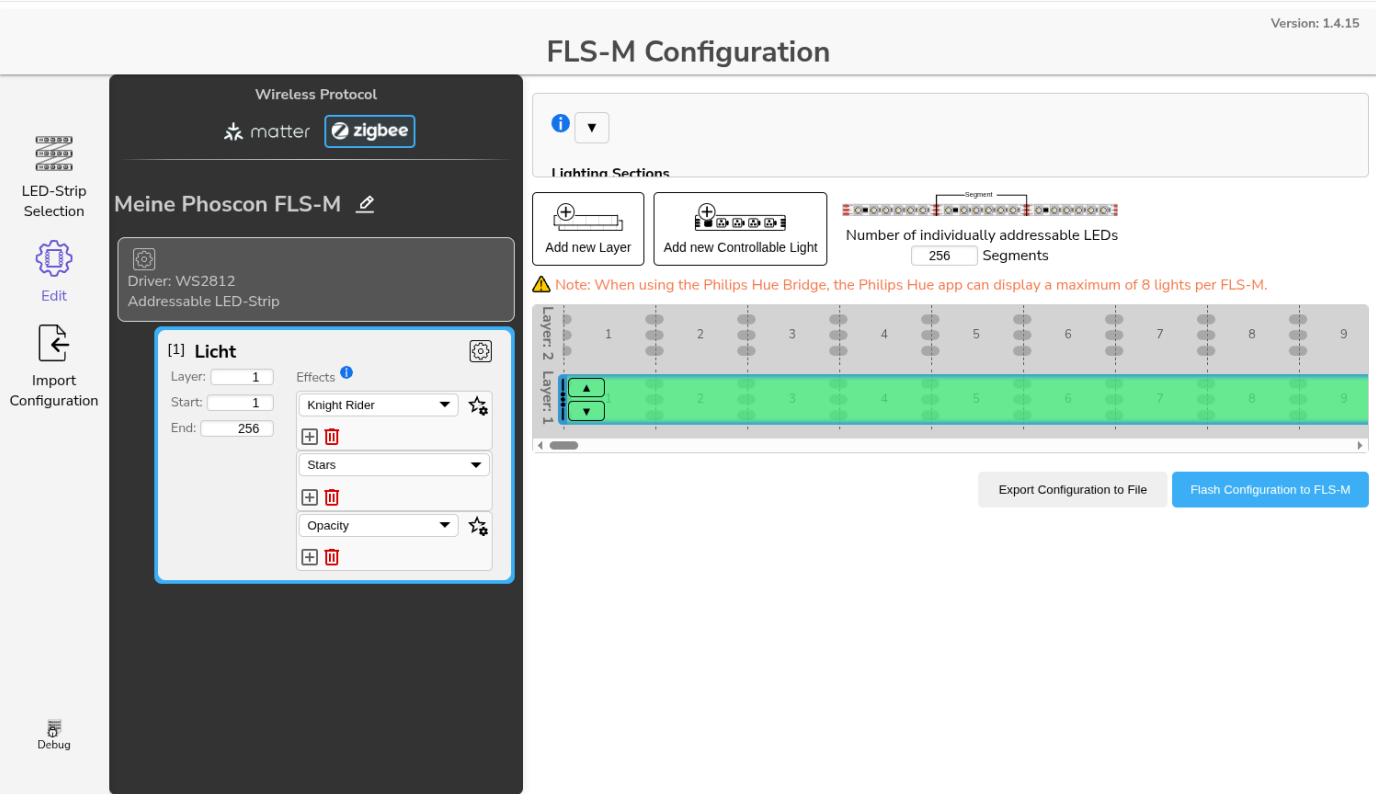Add a new effect with the plus icon under Stars

[x=309, y=496]
